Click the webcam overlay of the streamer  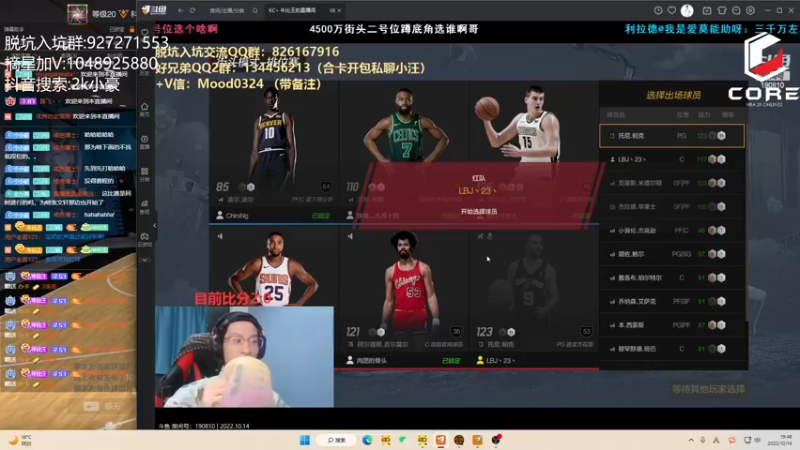point(244,357)
